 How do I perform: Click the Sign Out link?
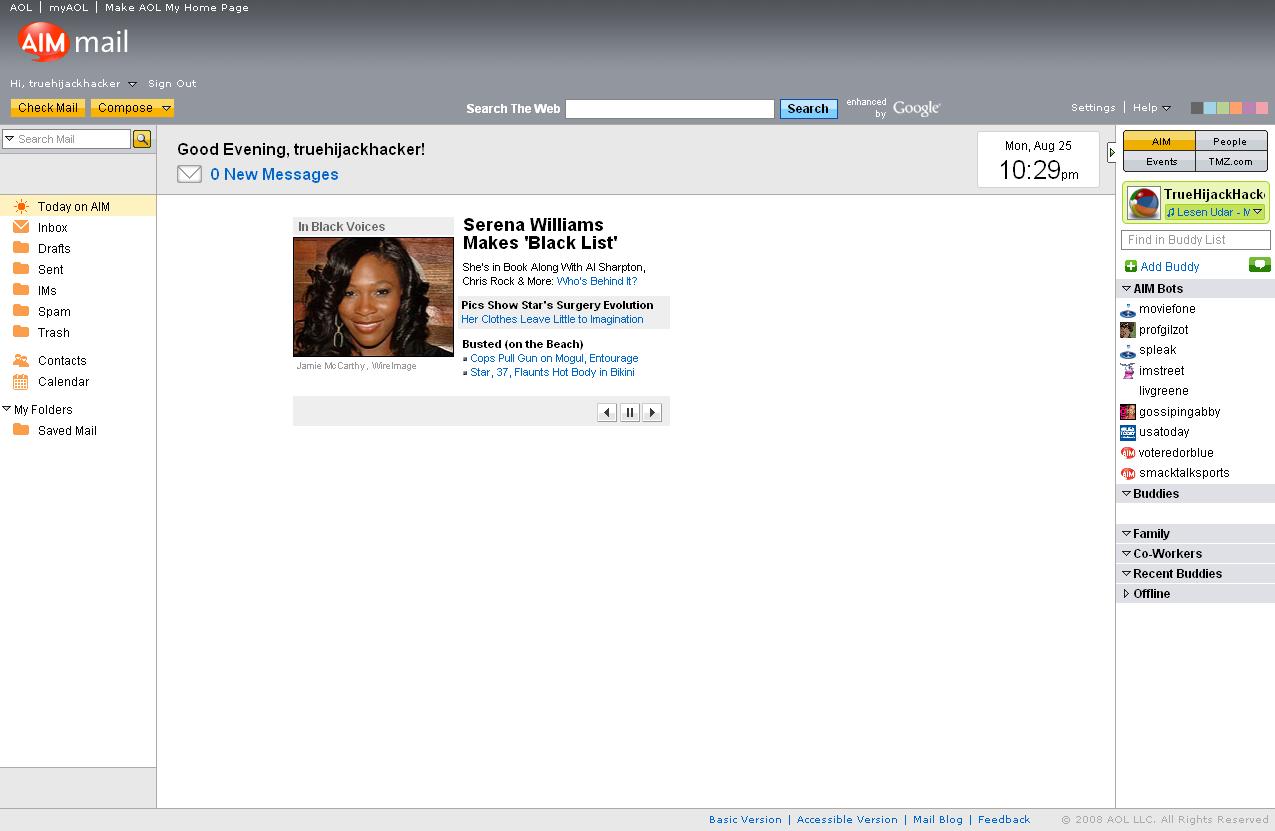pos(172,84)
